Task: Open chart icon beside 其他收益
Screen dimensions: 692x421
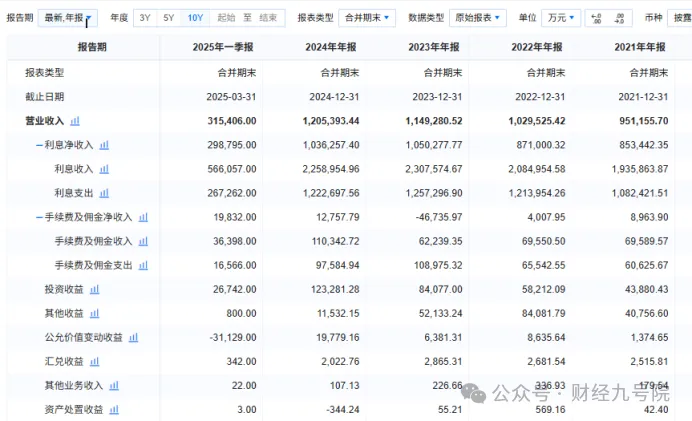Action: tap(94, 313)
